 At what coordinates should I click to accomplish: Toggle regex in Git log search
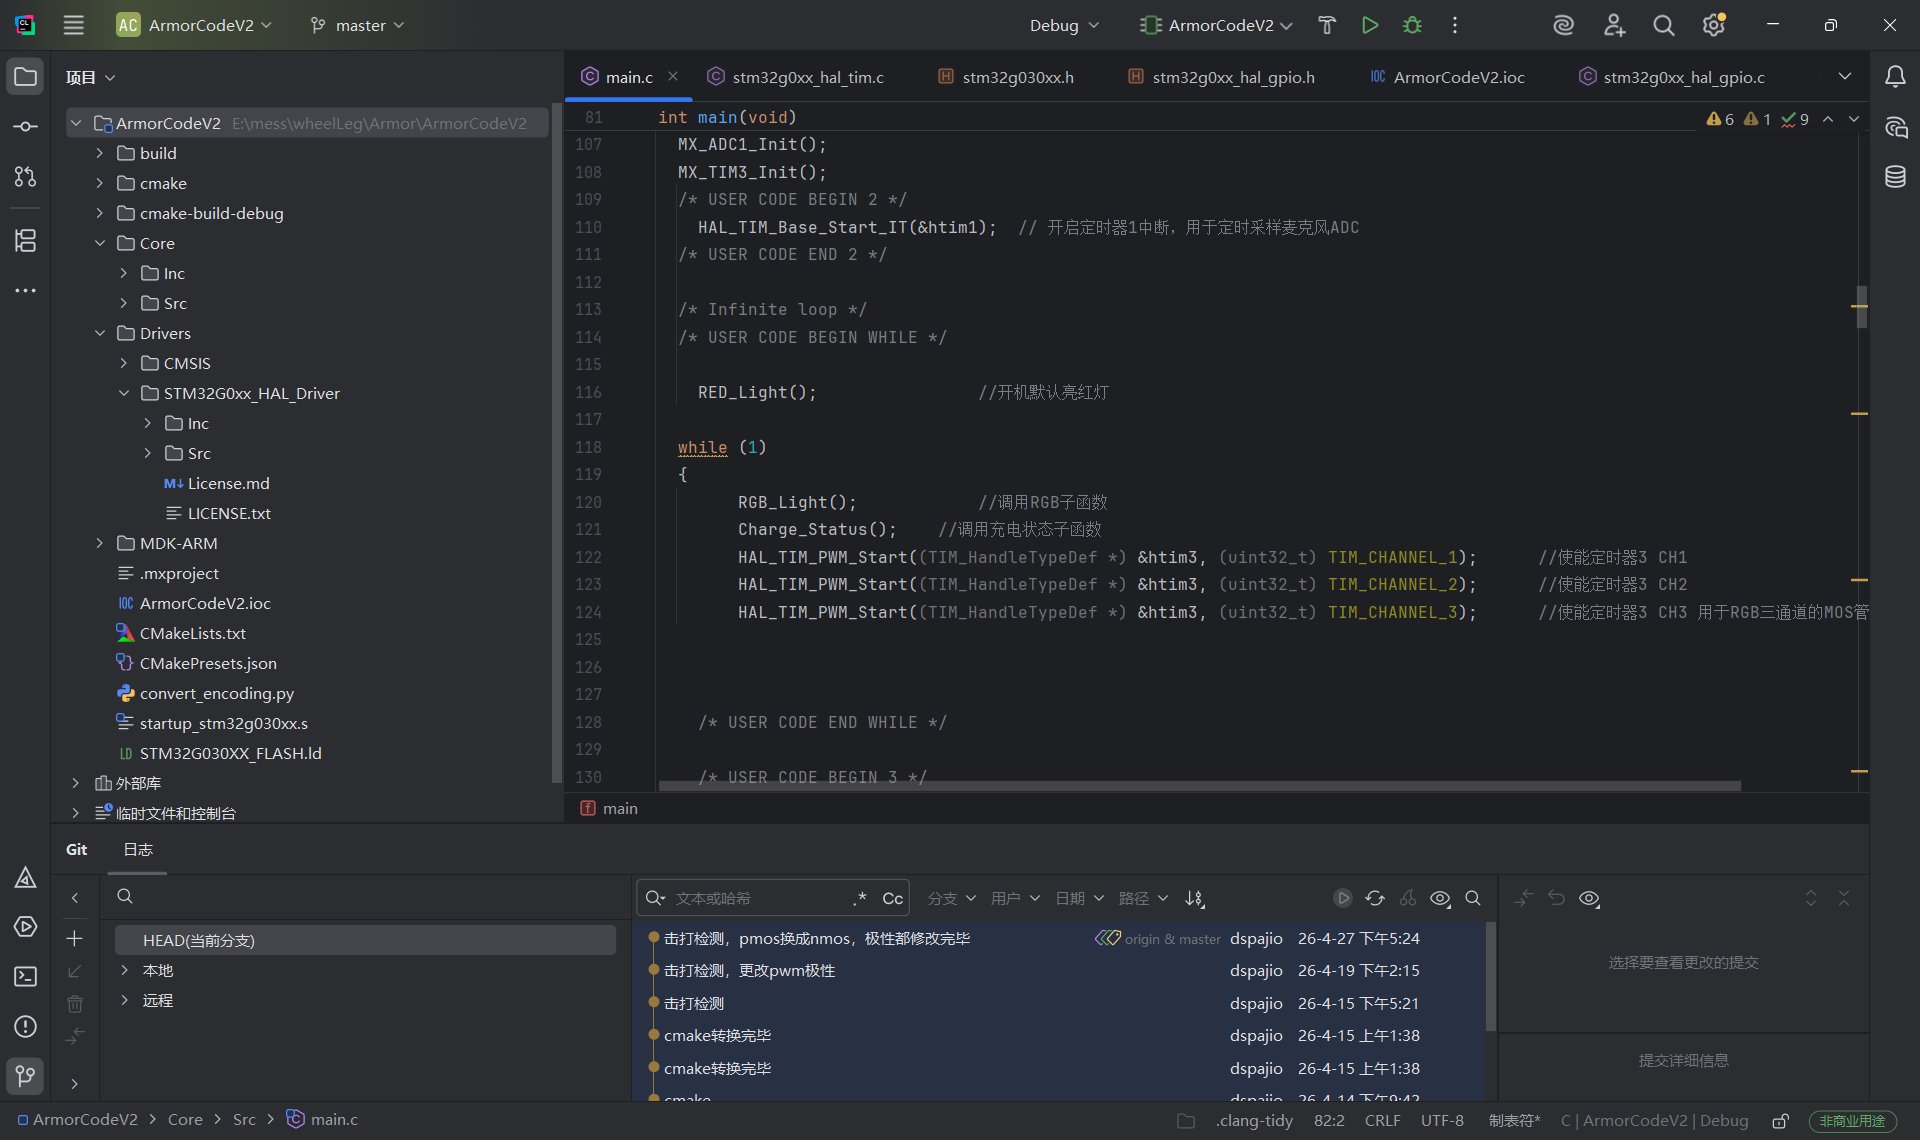[x=860, y=898]
